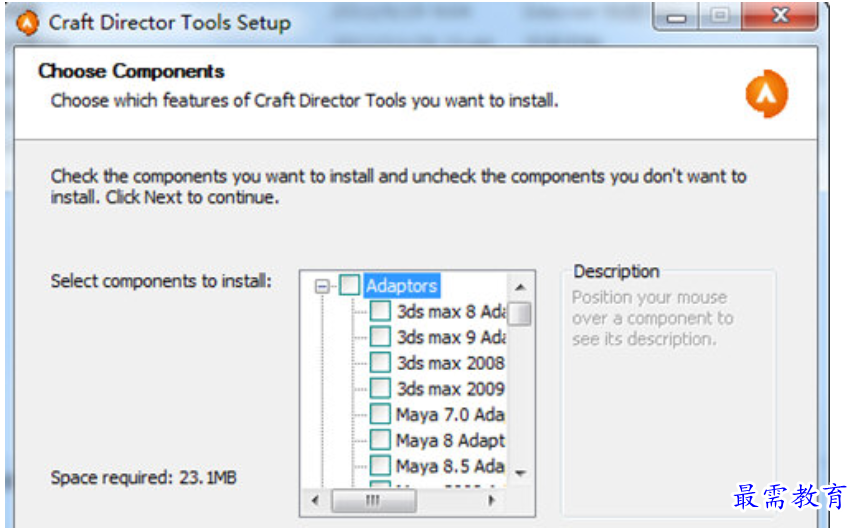Viewport: 855px width, 528px height.
Task: Select the 3ds max 2009 row
Action: pos(450,388)
